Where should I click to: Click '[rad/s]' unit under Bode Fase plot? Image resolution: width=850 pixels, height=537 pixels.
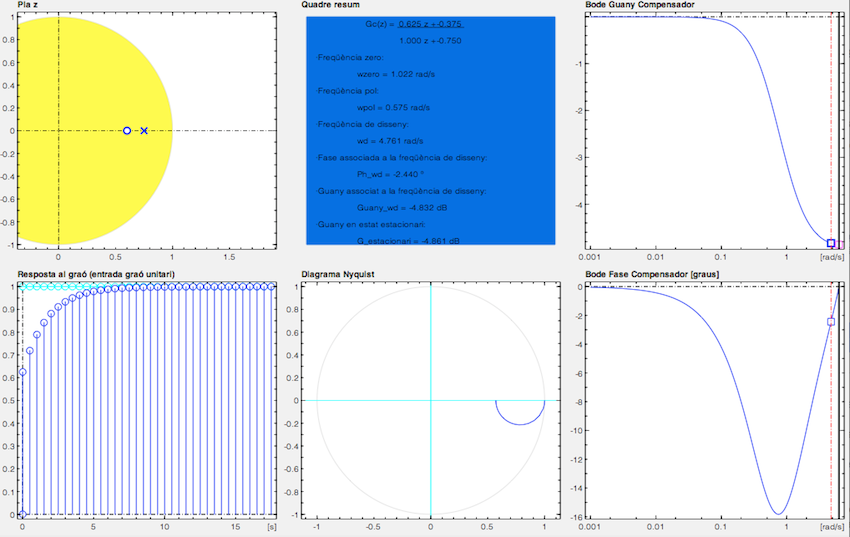coord(832,527)
